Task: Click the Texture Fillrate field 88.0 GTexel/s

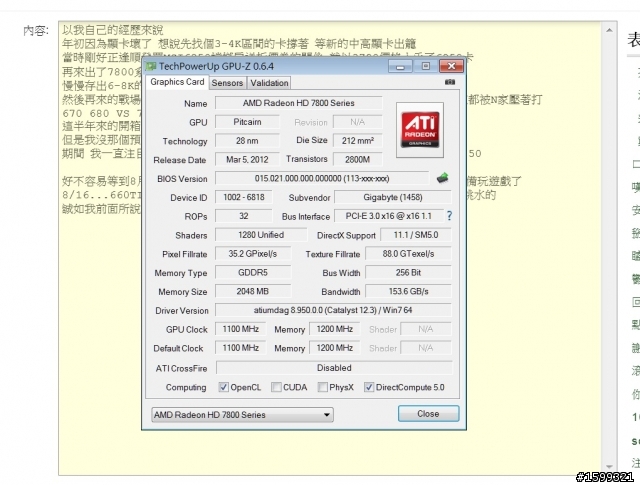Action: tap(408, 254)
